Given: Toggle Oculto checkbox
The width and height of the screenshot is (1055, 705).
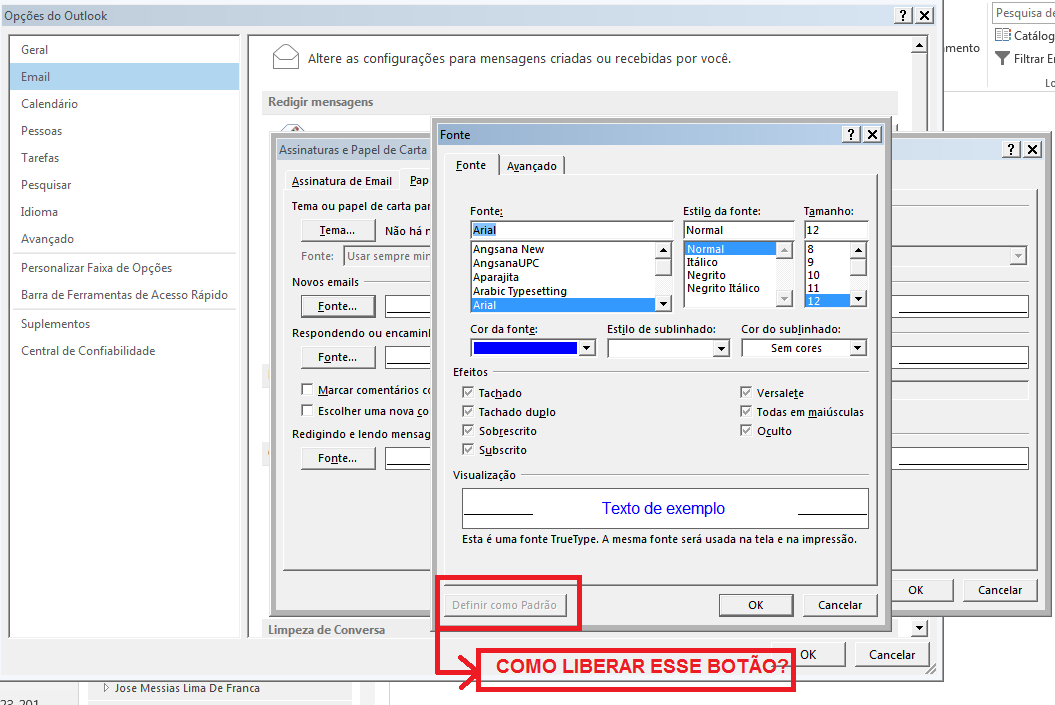Looking at the screenshot, I should pyautogui.click(x=745, y=430).
